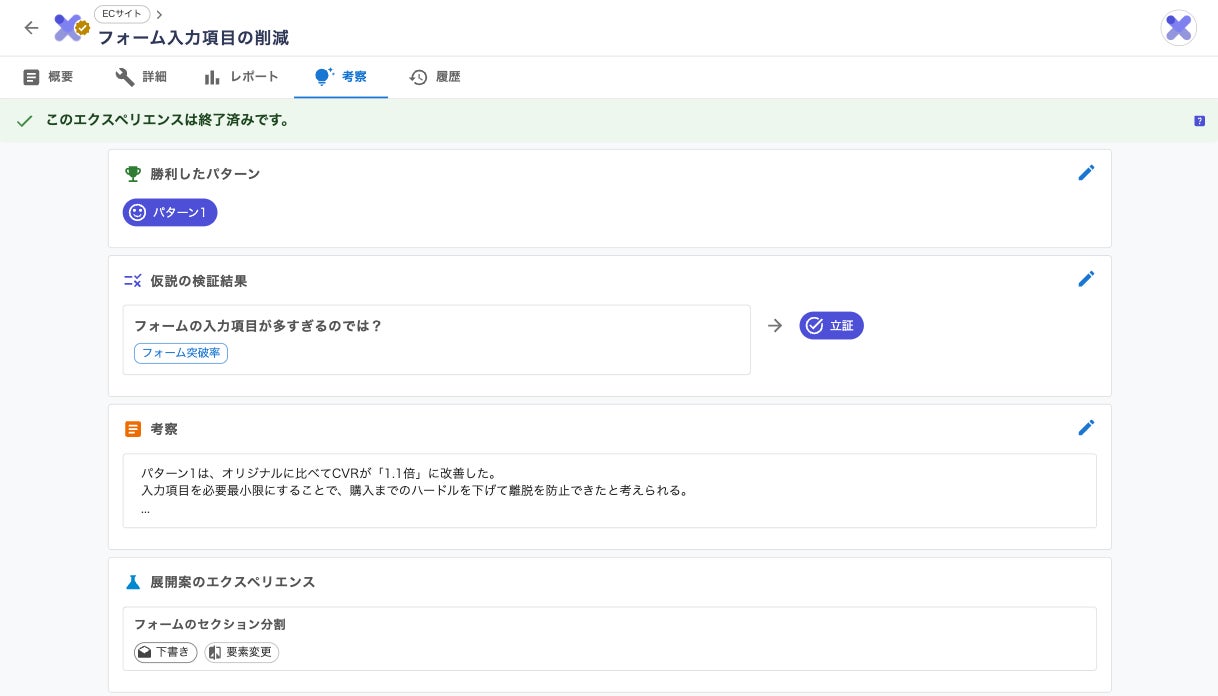Viewport: 1218px width, 696px height.
Task: Edit the 考察 section with pencil icon
Action: click(1086, 427)
